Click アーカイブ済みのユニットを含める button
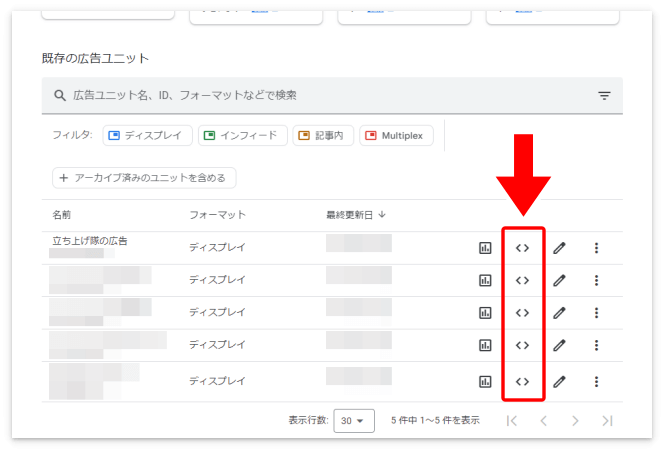 point(144,178)
